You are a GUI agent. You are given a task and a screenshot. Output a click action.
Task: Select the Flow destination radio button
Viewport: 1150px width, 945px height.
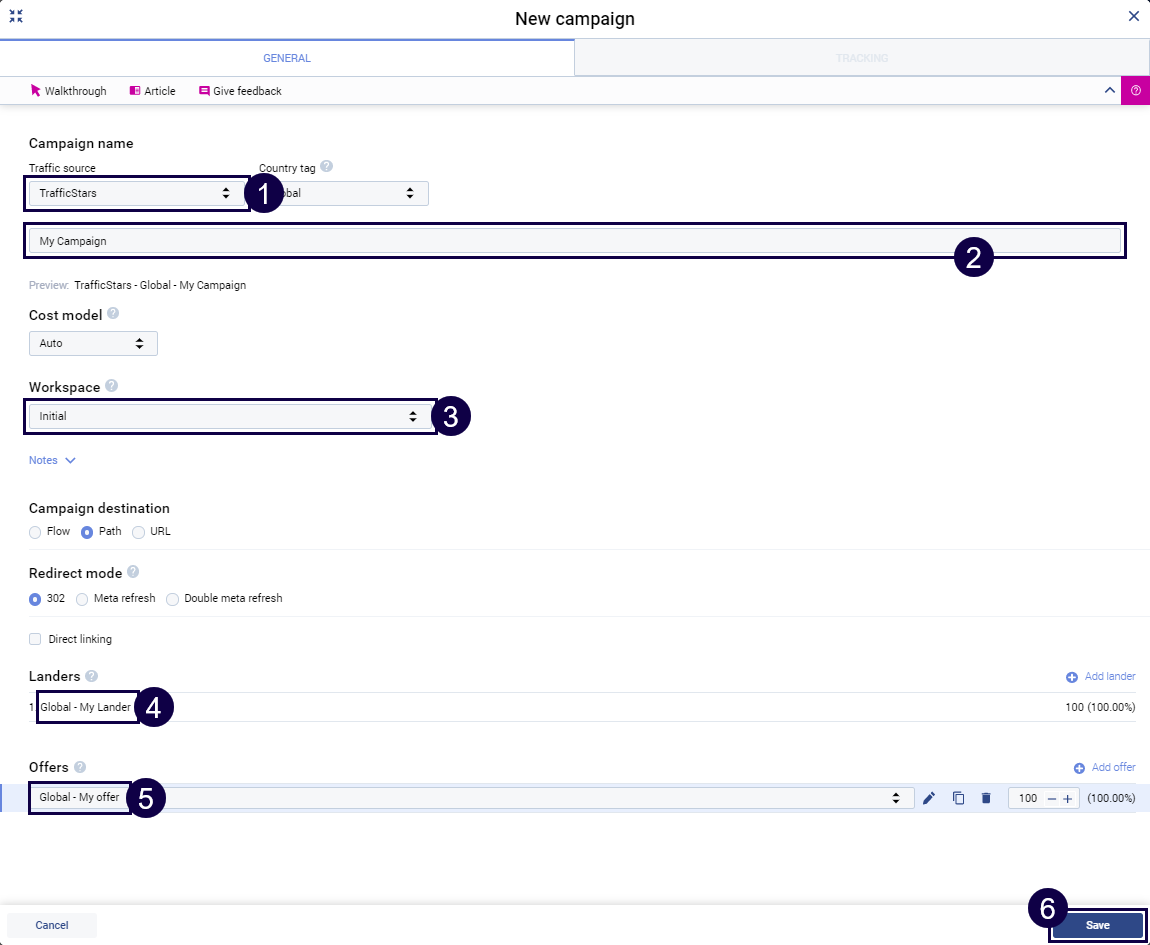(36, 532)
